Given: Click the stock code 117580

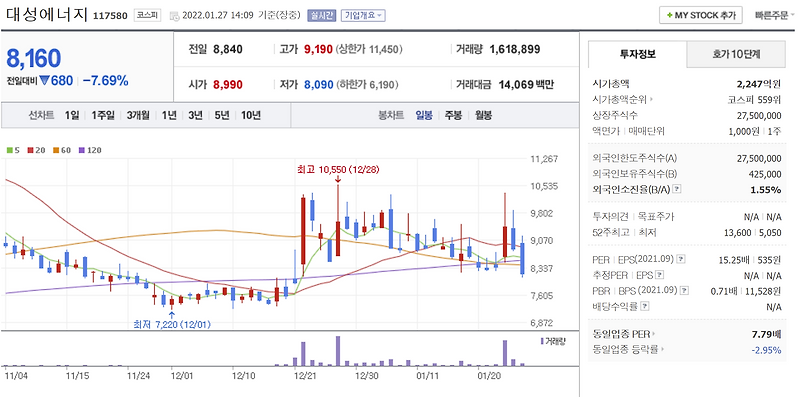Looking at the screenshot, I should [x=111, y=16].
